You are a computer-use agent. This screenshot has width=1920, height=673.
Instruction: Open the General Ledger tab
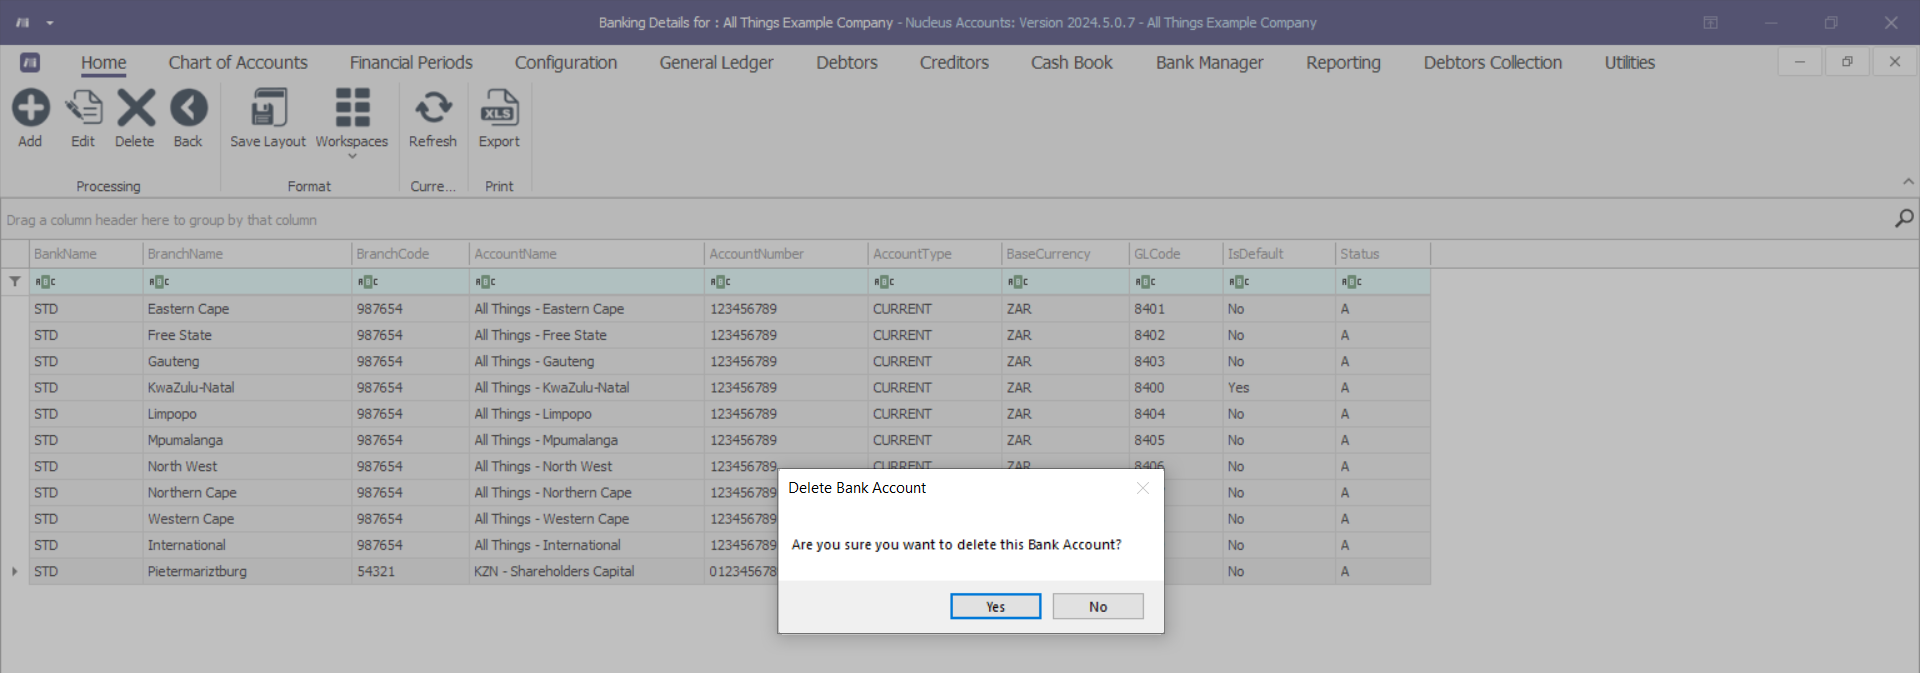pos(716,63)
